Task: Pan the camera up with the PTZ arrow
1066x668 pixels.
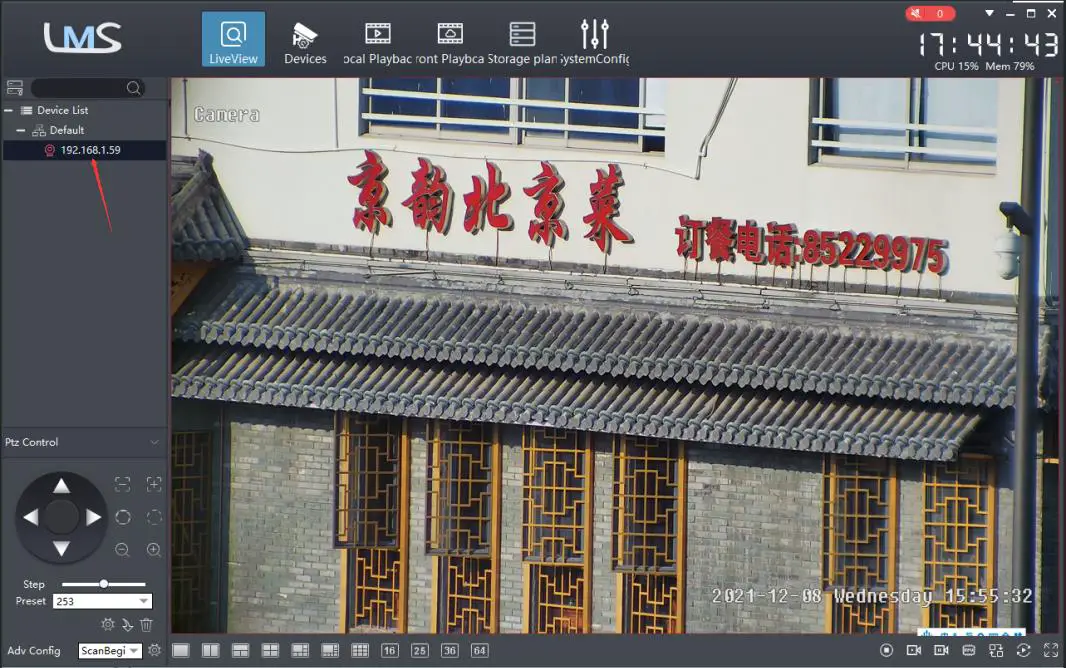Action: 61,485
